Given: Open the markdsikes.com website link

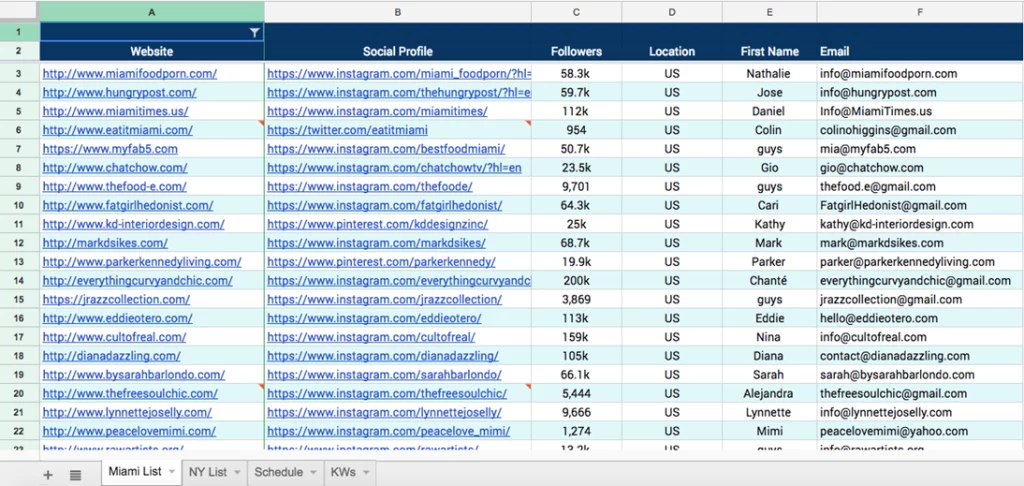Looking at the screenshot, I should tap(105, 243).
